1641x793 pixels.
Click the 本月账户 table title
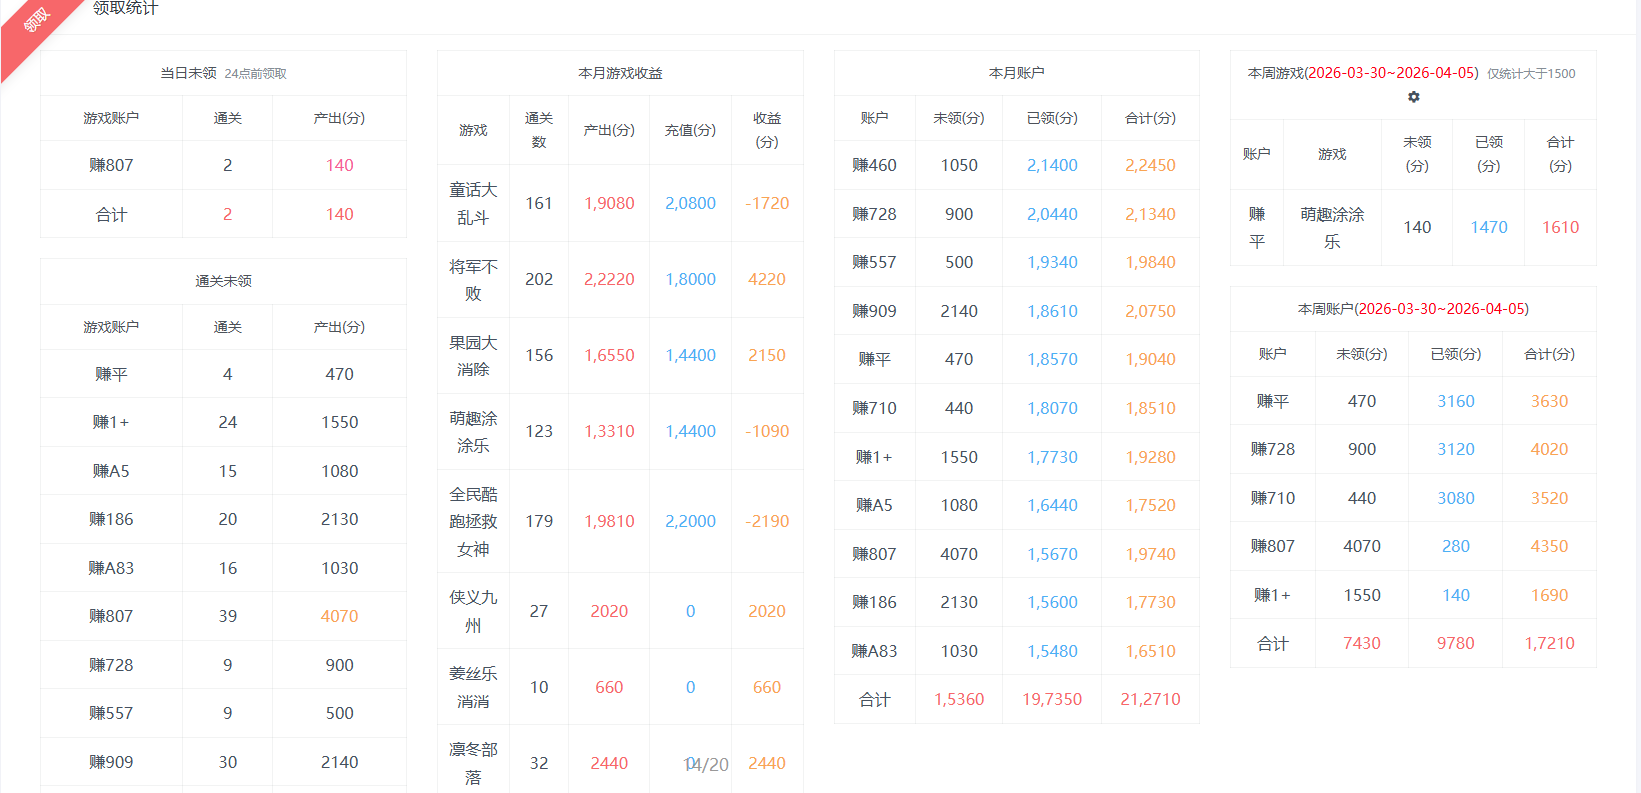tap(1016, 73)
